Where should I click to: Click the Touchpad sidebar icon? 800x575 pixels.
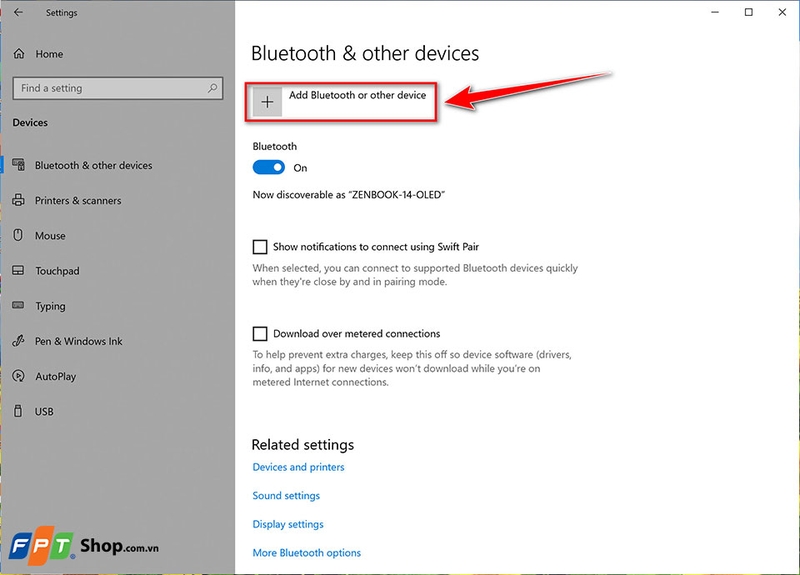click(x=18, y=270)
